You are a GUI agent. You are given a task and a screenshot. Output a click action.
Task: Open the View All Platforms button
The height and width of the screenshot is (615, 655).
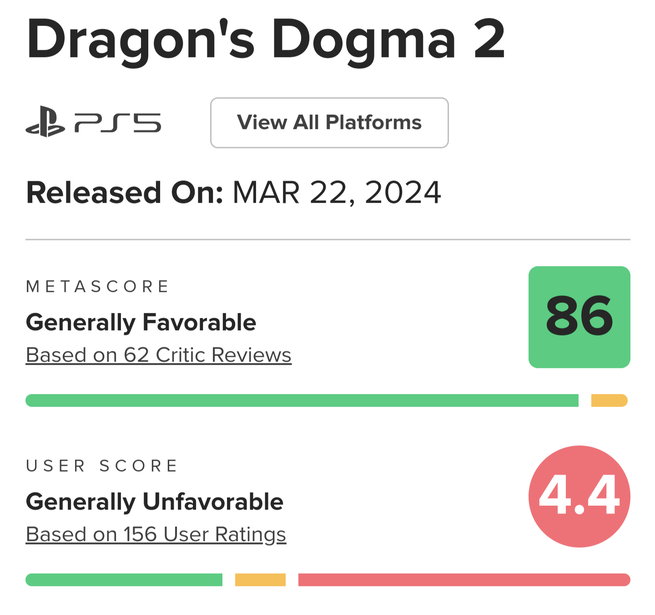pyautogui.click(x=329, y=123)
